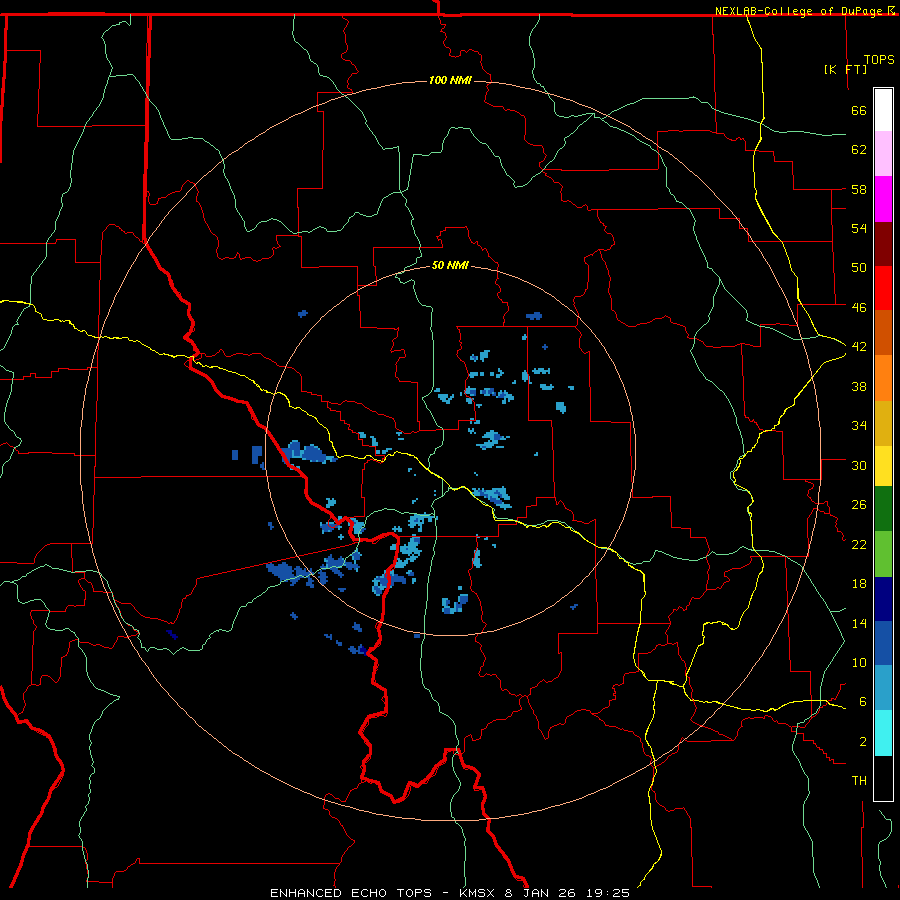This screenshot has width=900, height=900.
Task: Click the 50 NMI range ring label
Action: pyautogui.click(x=450, y=265)
